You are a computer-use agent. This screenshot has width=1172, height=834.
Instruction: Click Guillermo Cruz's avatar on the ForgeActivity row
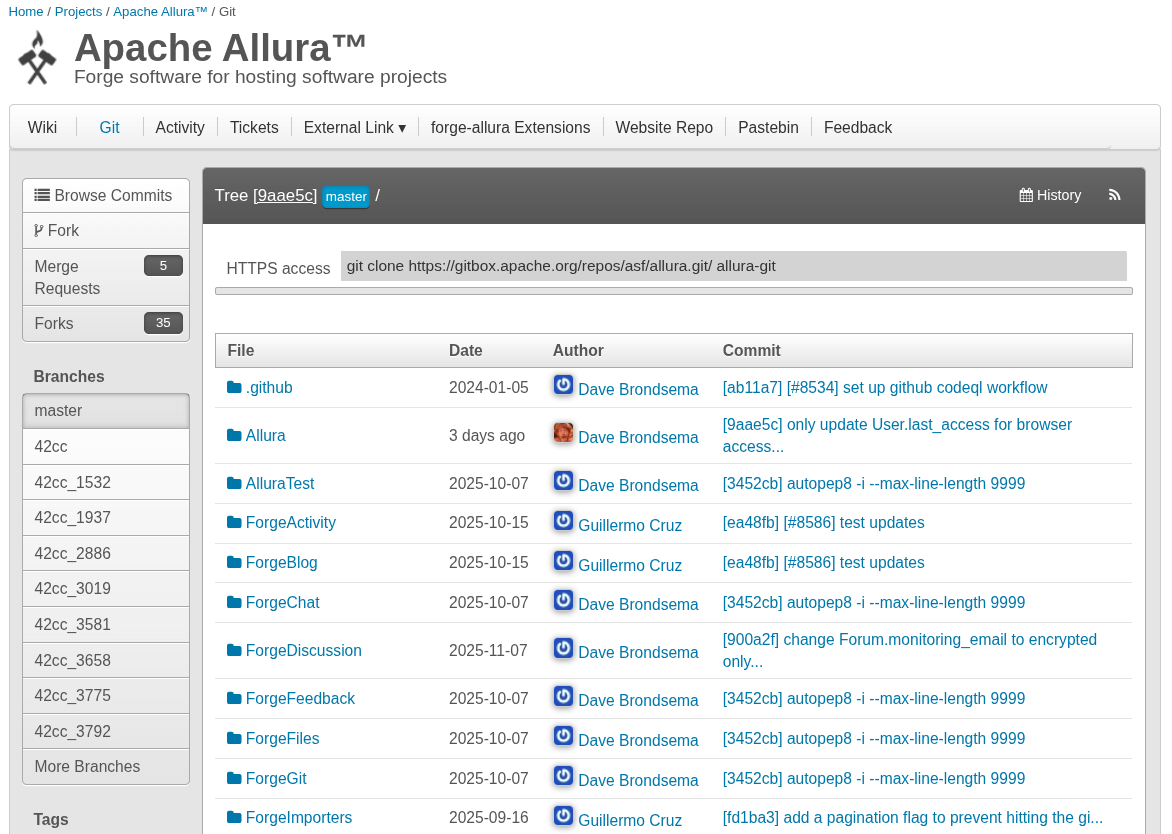(x=562, y=521)
